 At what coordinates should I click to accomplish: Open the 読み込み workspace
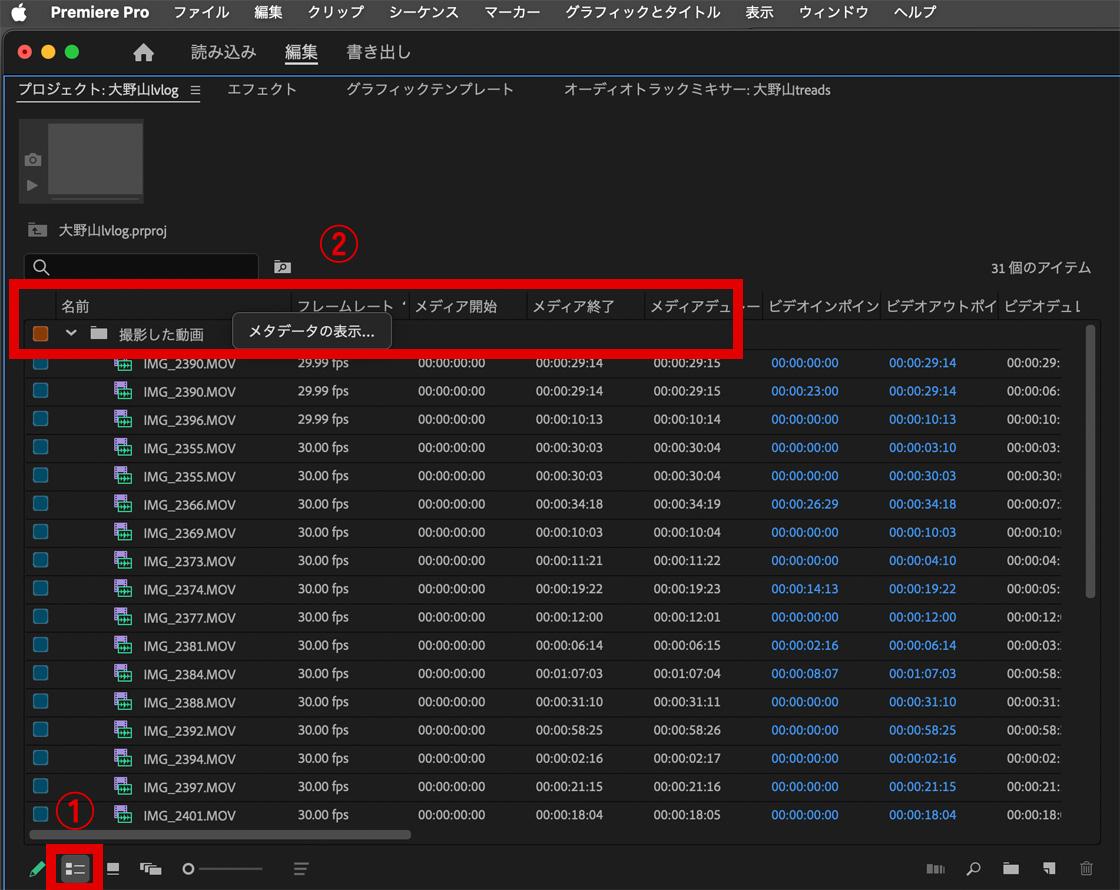point(223,53)
